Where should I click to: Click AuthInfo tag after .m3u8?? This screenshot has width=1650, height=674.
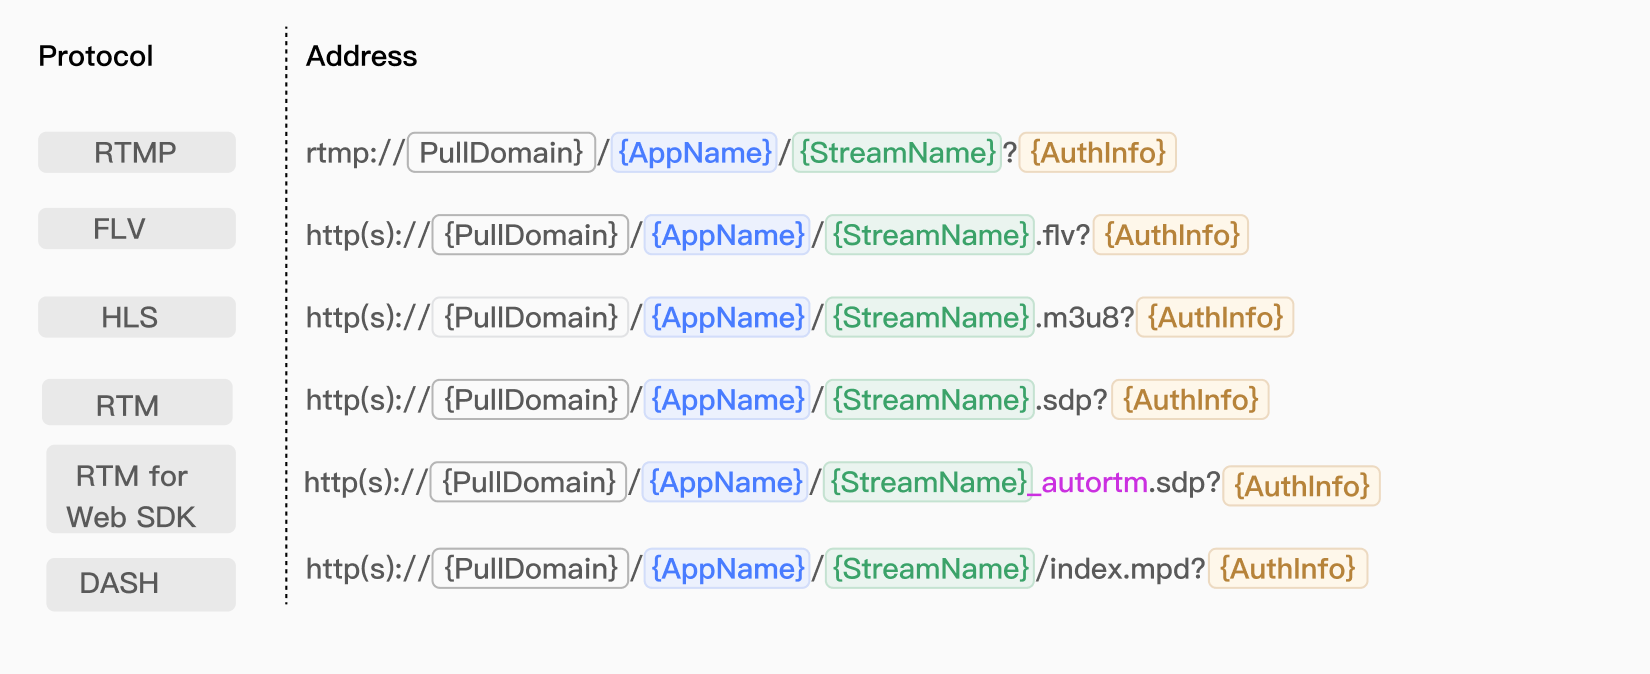click(x=1215, y=317)
